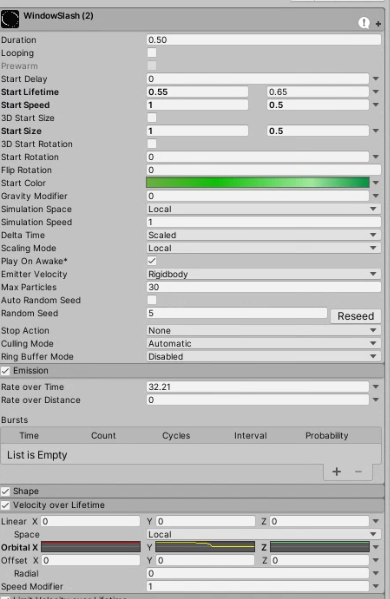The image size is (390, 599).
Task: Open Orbital velocity mode dropdown arrow
Action: [x=376, y=547]
